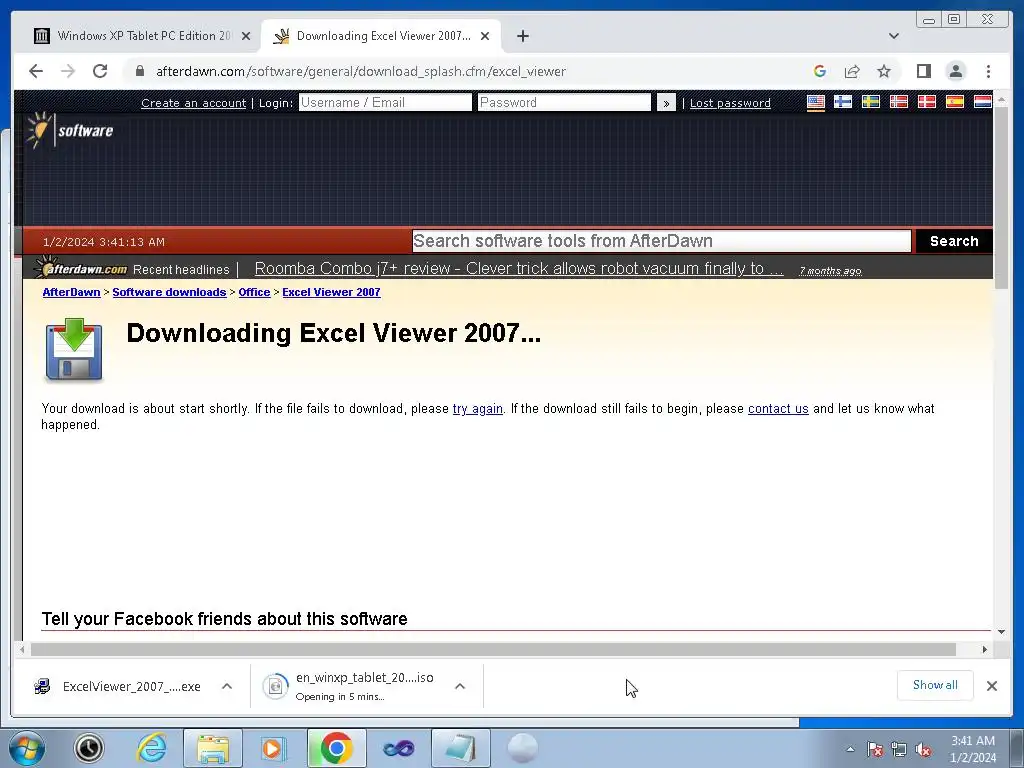Viewport: 1024px width, 768px height.
Task: Select the Finnish flag language icon
Action: [x=843, y=102]
